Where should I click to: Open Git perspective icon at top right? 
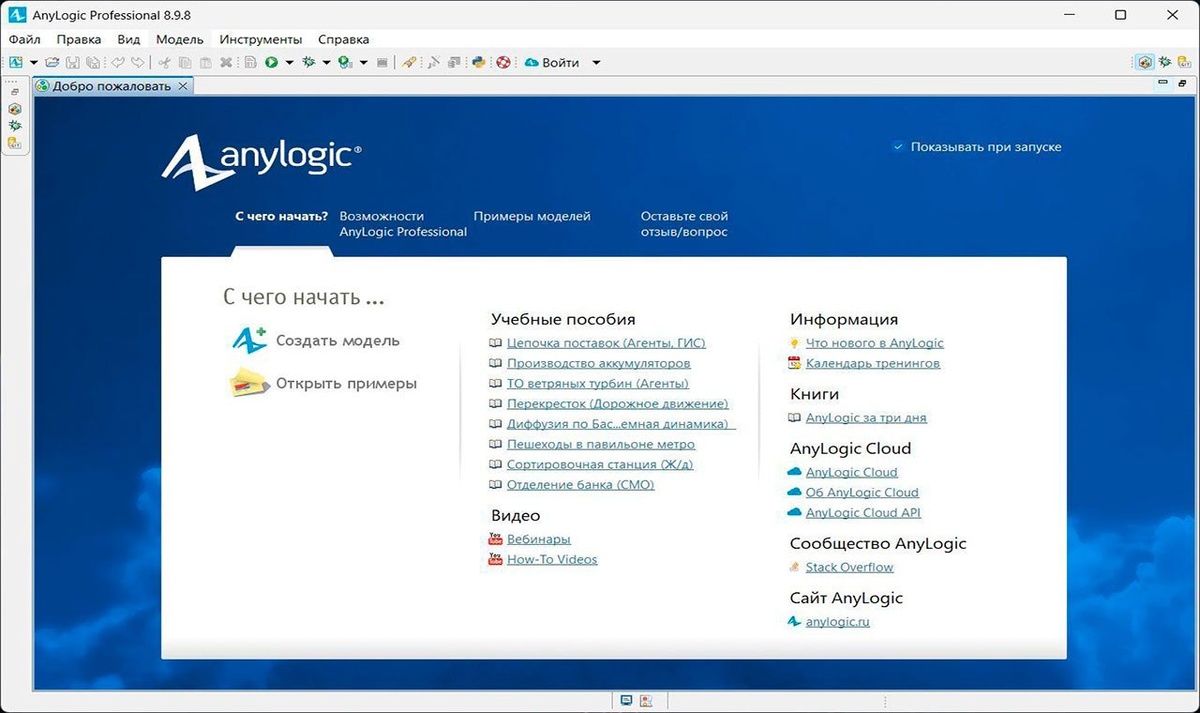[x=1183, y=62]
